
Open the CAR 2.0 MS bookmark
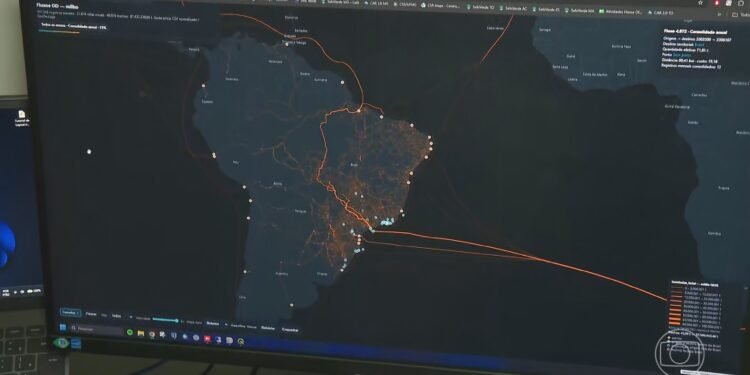tap(377, 4)
